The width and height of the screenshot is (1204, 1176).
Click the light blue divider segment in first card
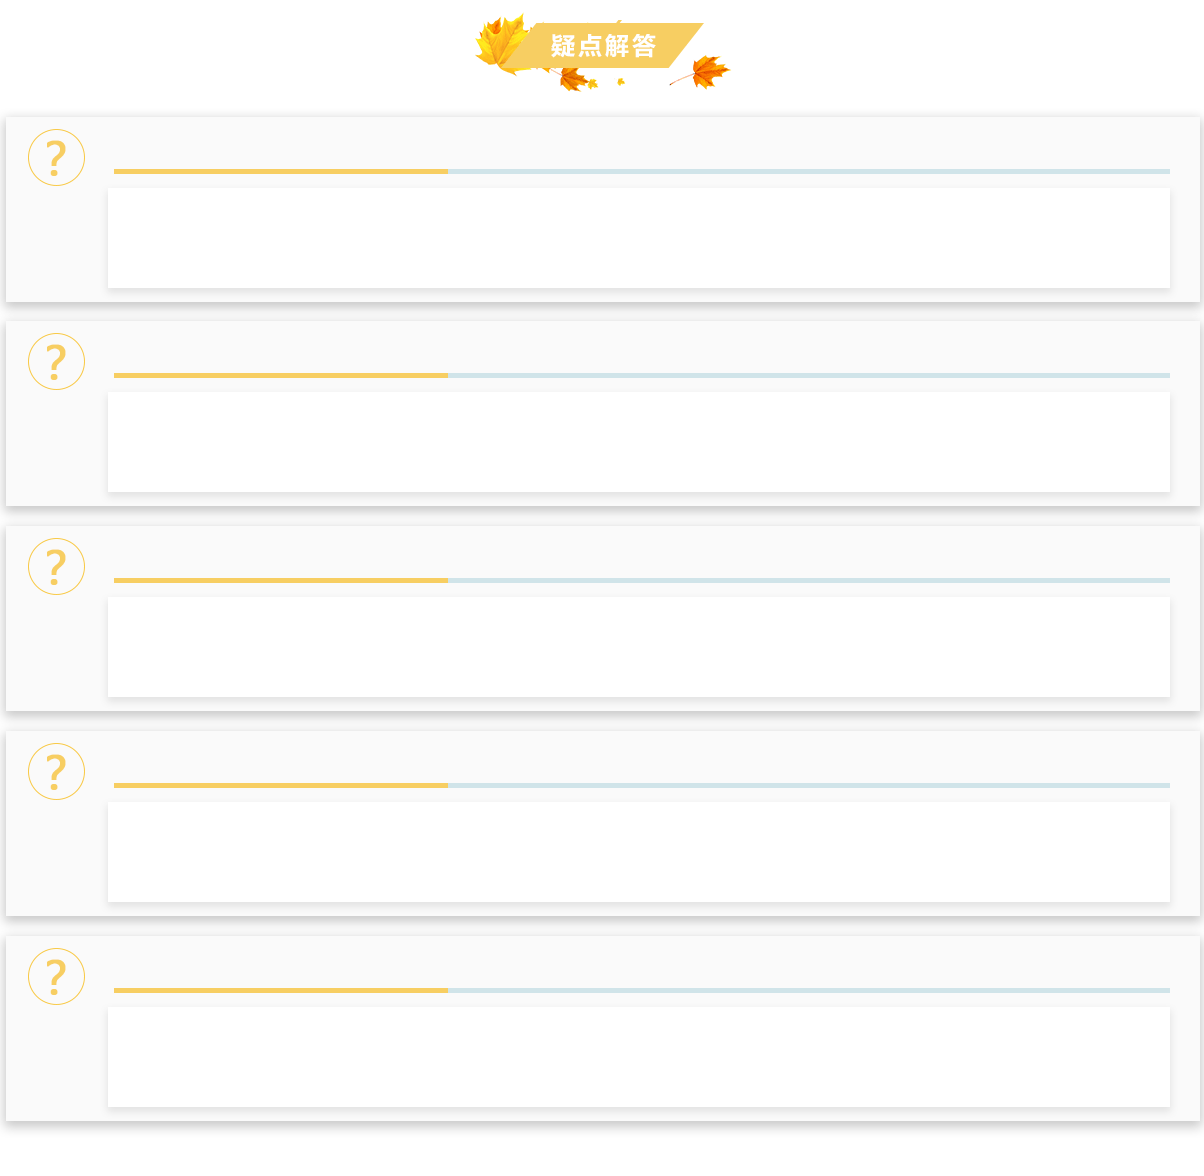[x=809, y=171]
